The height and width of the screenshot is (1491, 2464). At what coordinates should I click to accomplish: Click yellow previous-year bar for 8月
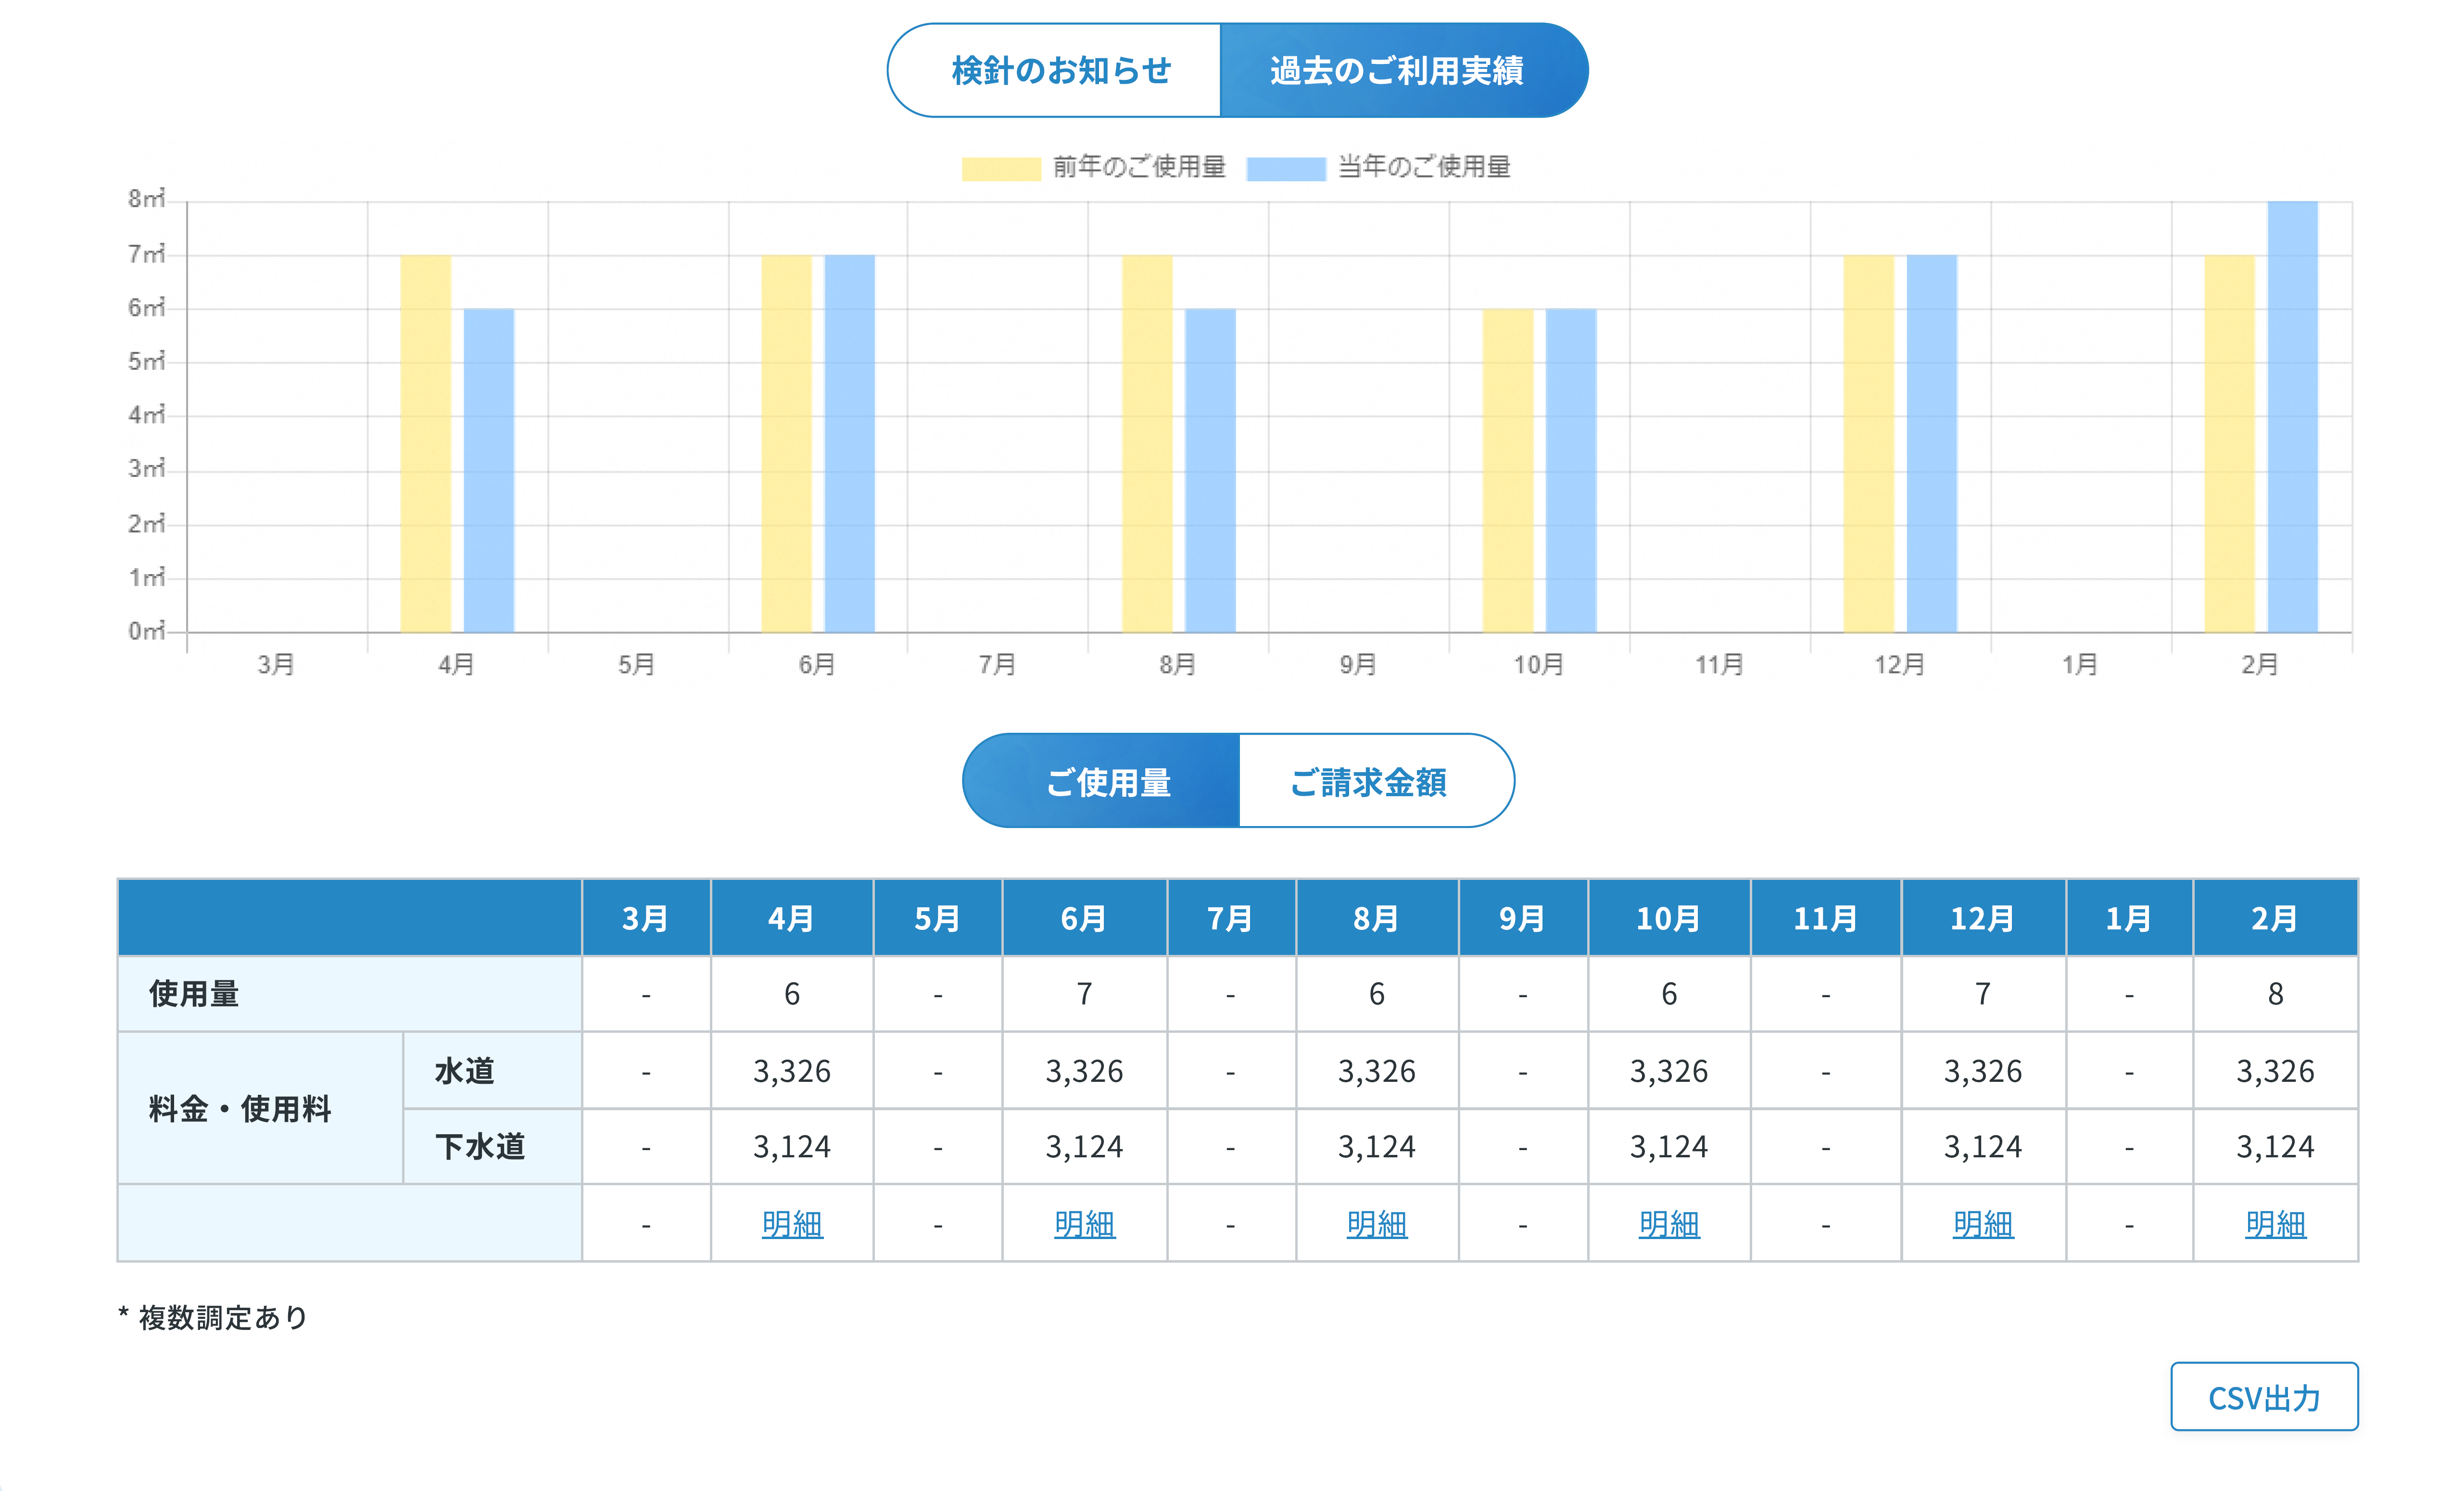click(x=1147, y=444)
